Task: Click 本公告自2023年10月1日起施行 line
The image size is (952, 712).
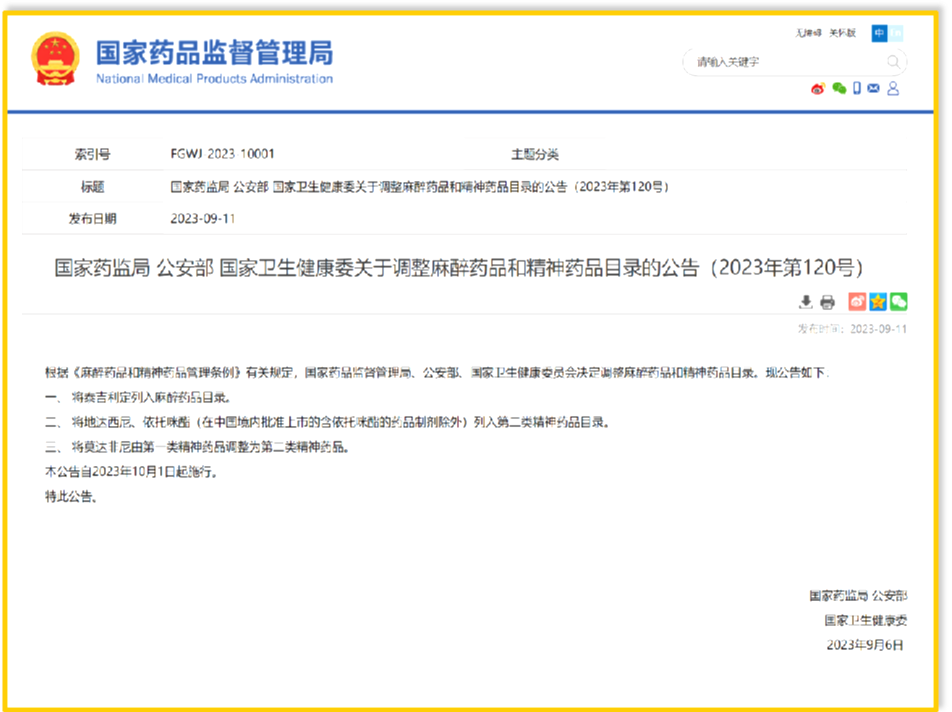Action: click(x=131, y=472)
